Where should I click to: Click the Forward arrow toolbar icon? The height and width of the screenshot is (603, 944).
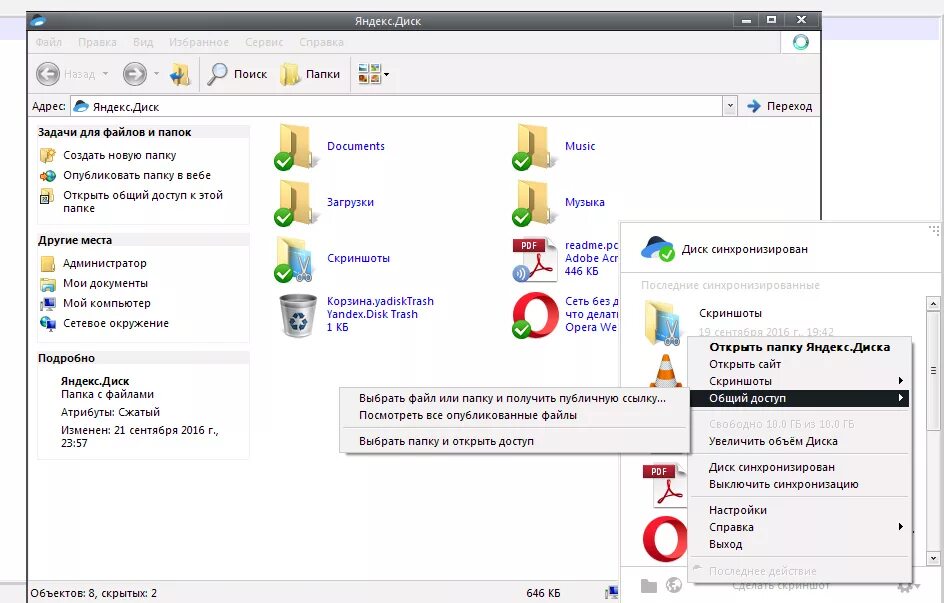click(134, 74)
